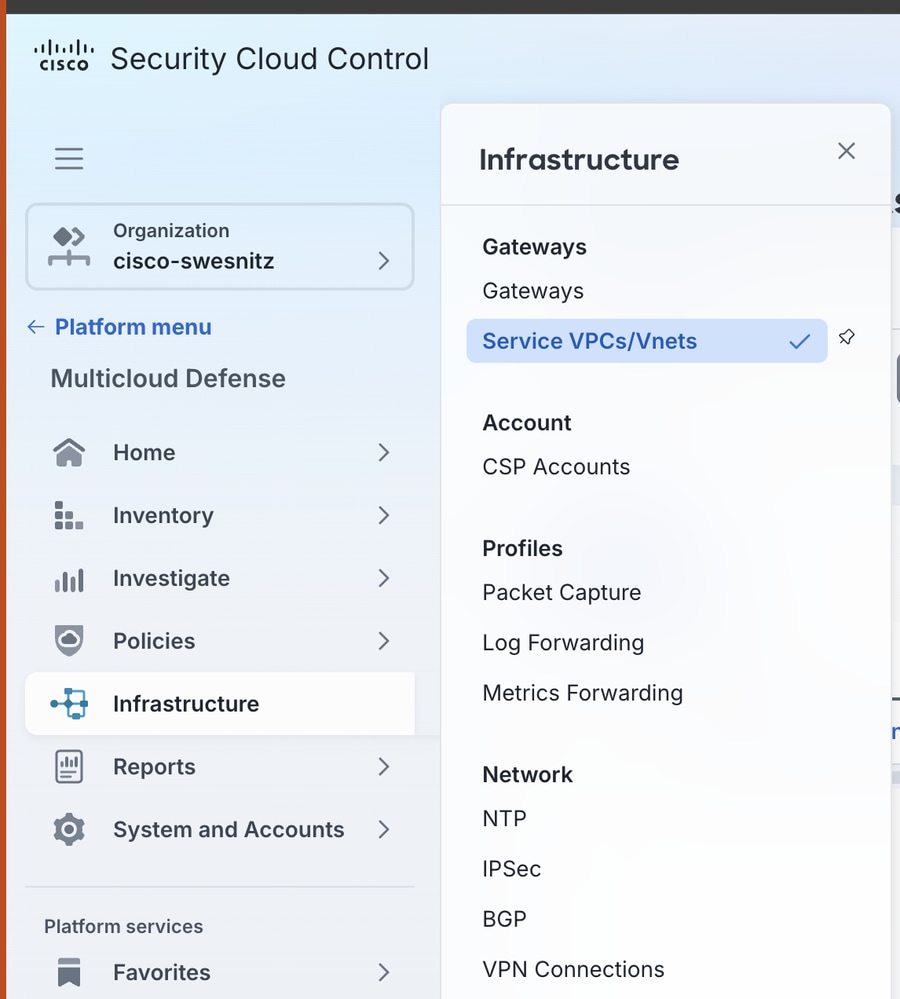Open the Favorites menu item
Screen dimensions: 900x999
(220, 972)
